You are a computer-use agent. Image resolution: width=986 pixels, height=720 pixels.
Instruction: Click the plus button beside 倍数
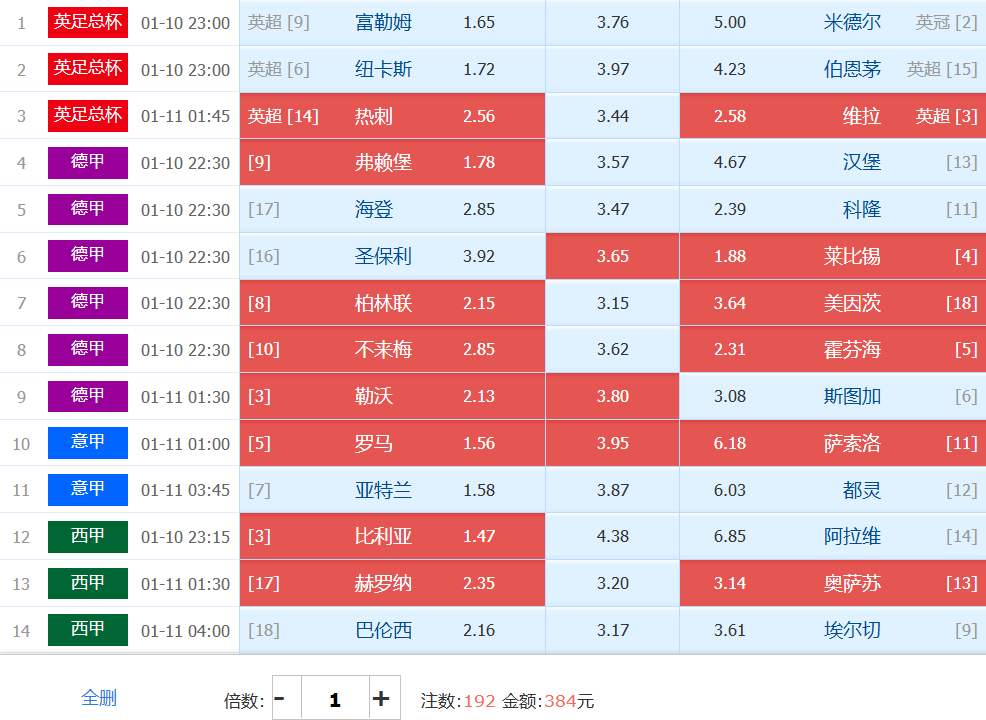(380, 698)
